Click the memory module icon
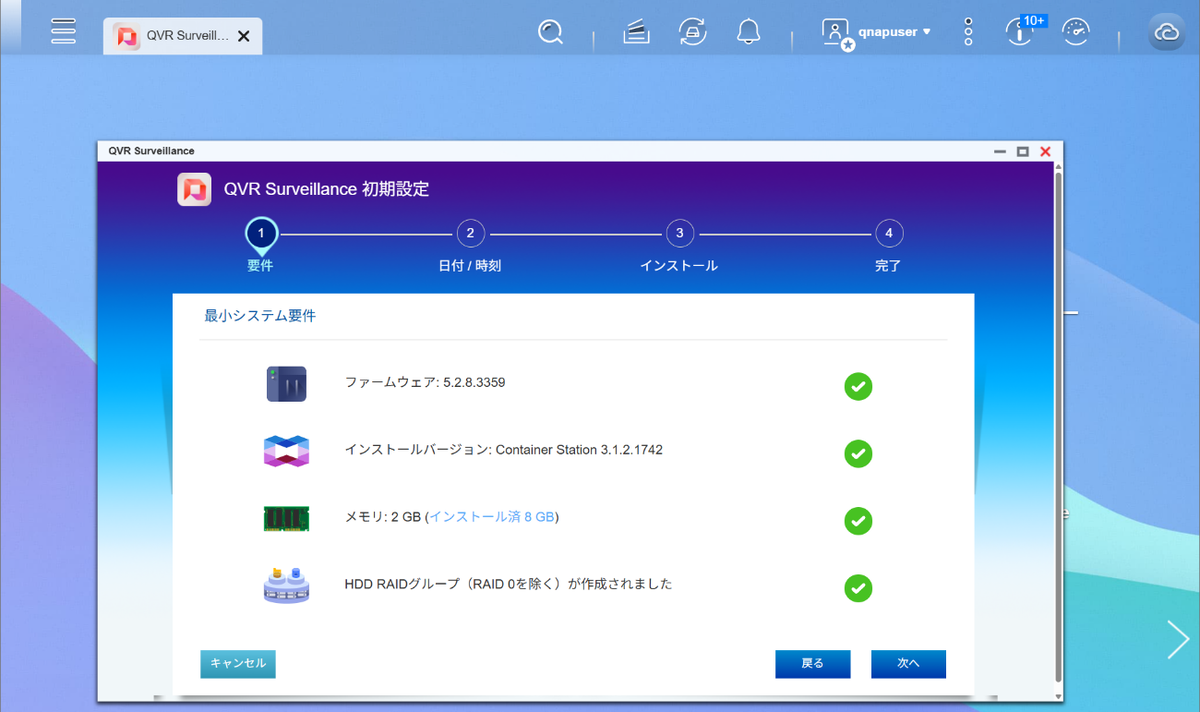 tap(286, 518)
